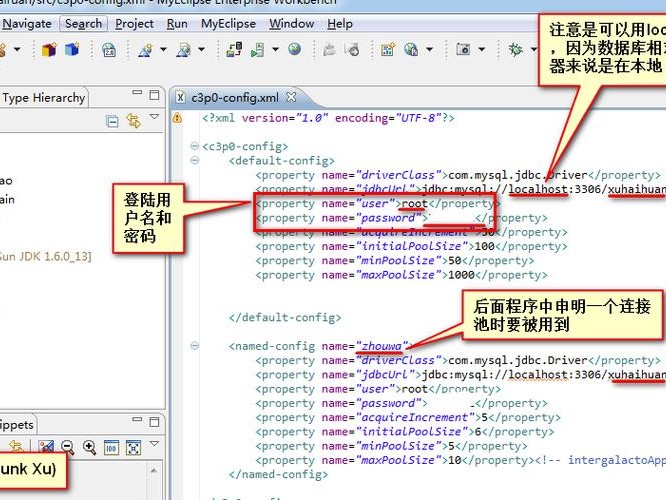Viewport: 666px width, 500px height.
Task: Open dropdown beside the camera snapshot icon
Action: [482, 50]
